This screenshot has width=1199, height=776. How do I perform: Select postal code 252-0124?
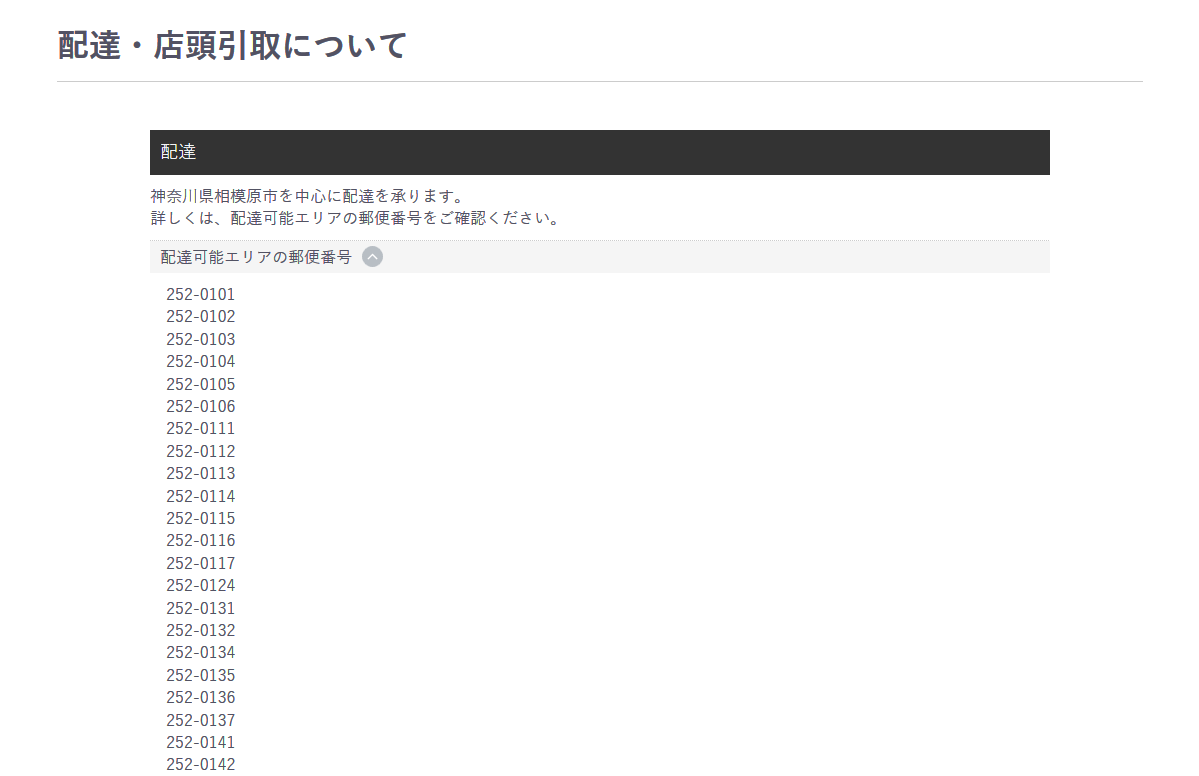tap(200, 586)
